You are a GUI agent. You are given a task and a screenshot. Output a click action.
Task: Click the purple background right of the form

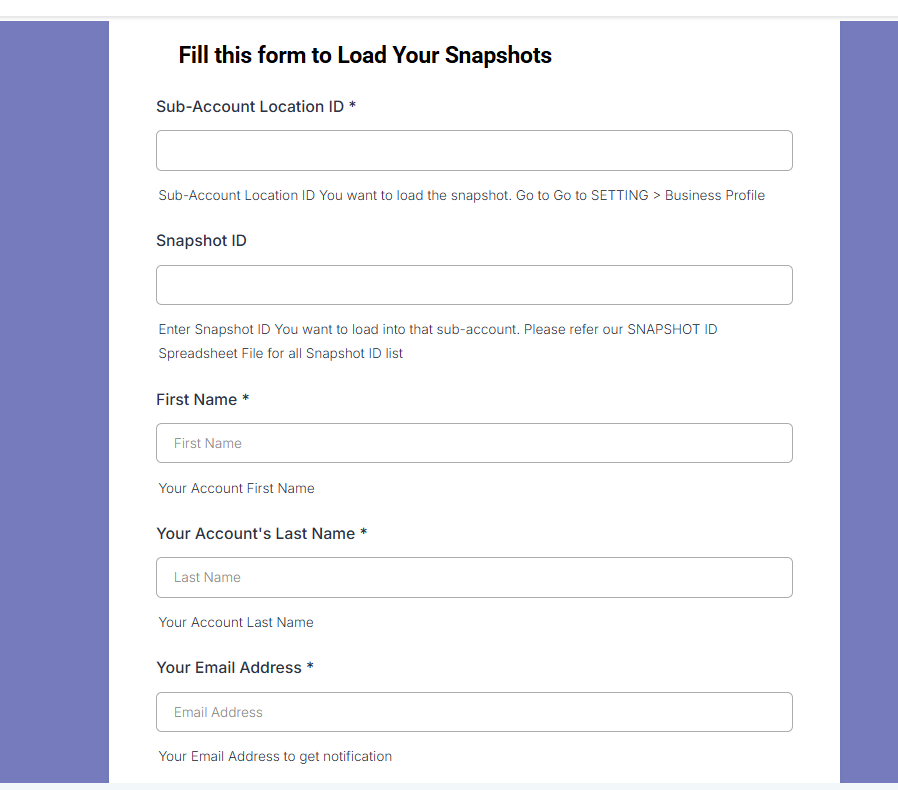[x=869, y=401]
